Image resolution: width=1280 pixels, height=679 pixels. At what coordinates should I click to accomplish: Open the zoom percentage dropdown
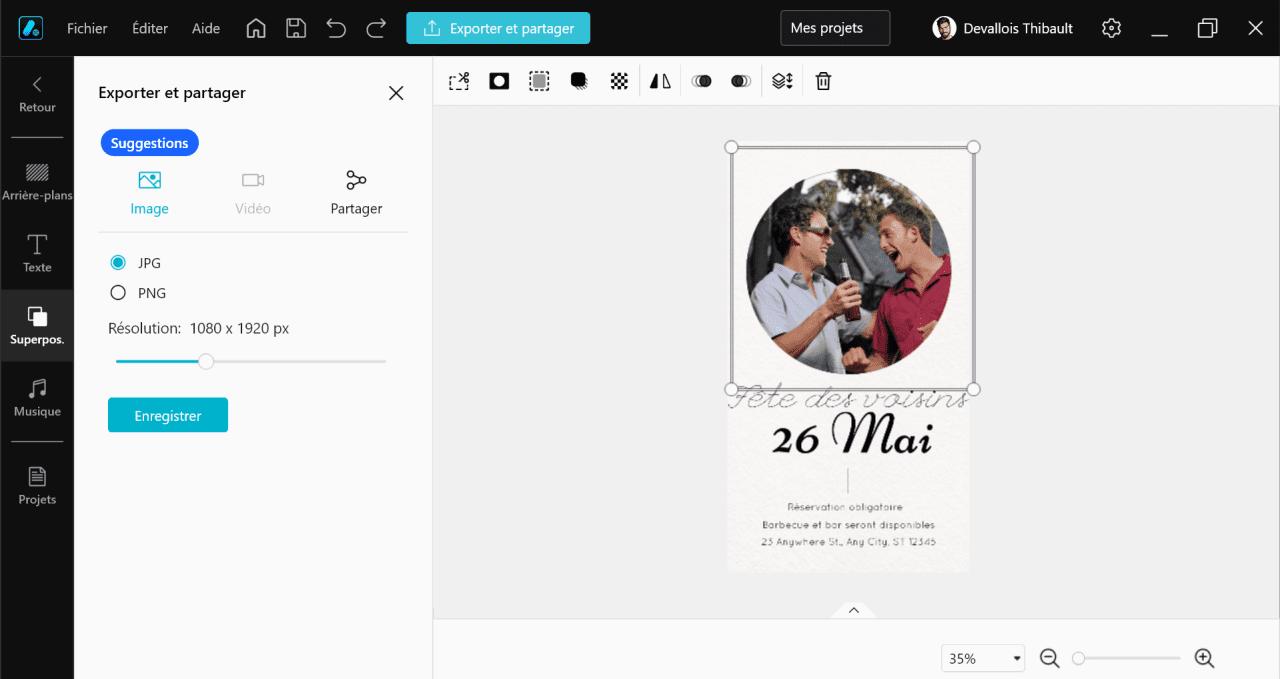click(982, 658)
